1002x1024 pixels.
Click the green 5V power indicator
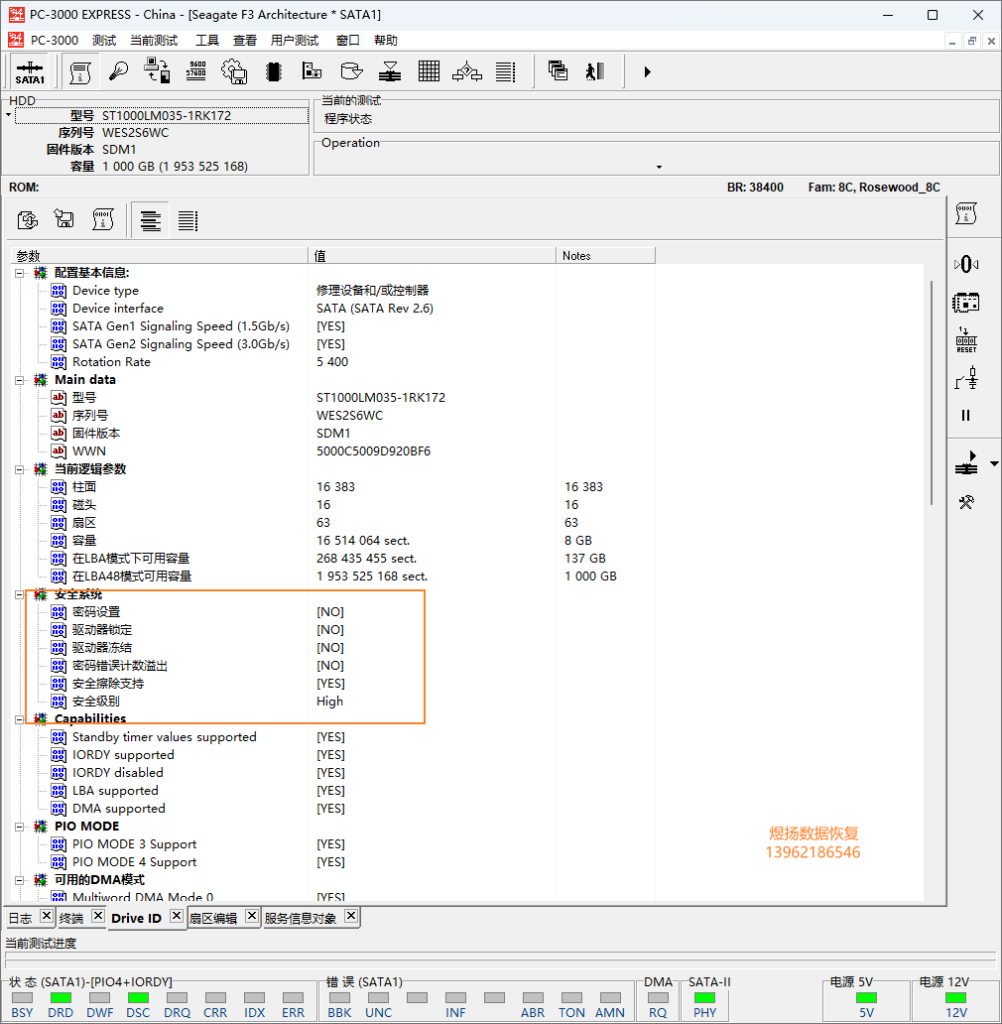click(866, 998)
